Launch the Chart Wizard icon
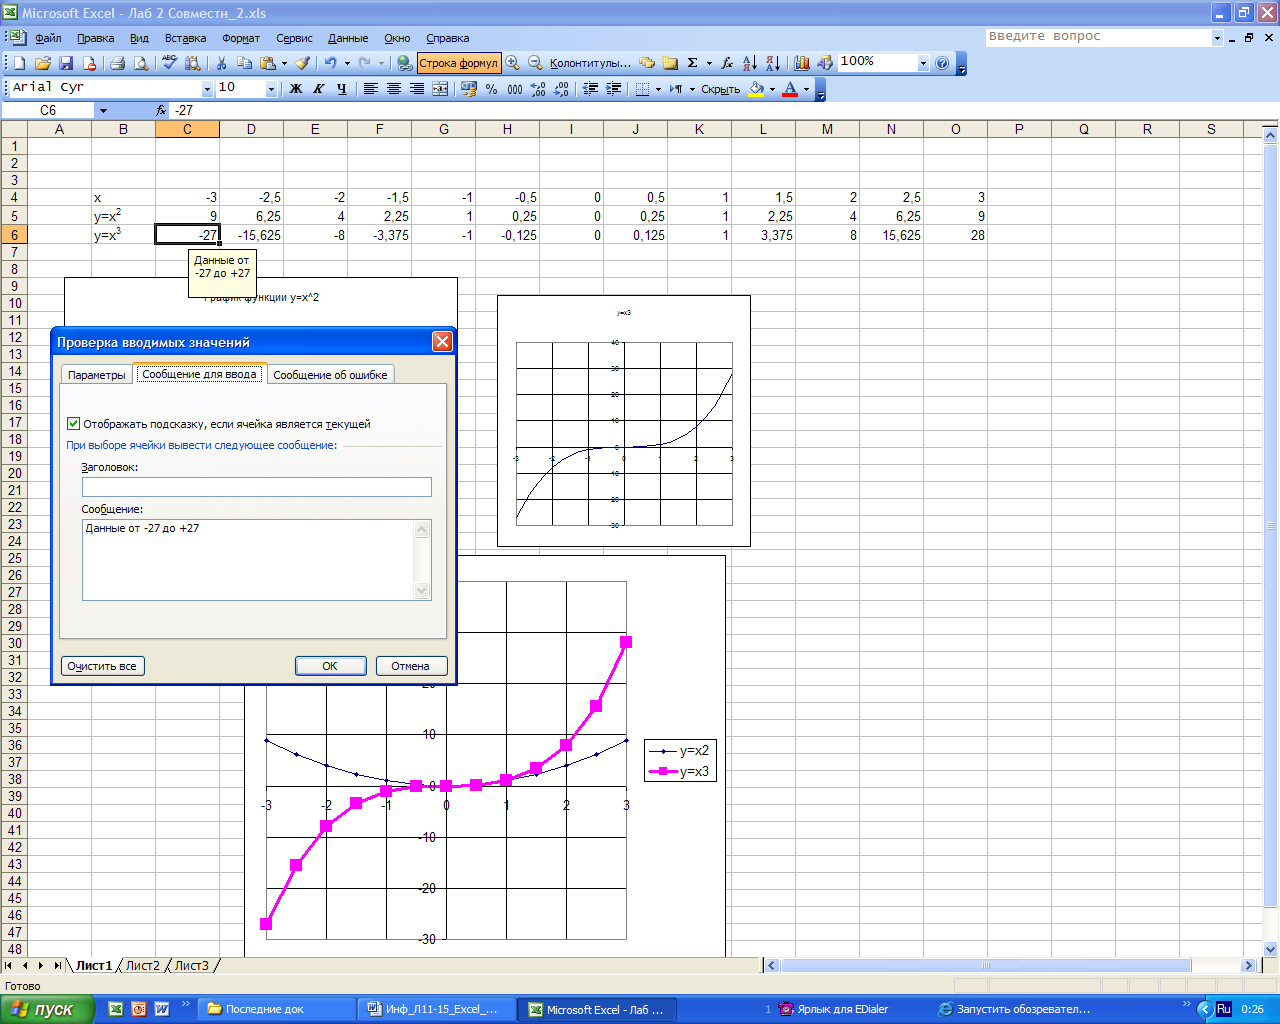Screen dimensions: 1280x1024 point(801,63)
